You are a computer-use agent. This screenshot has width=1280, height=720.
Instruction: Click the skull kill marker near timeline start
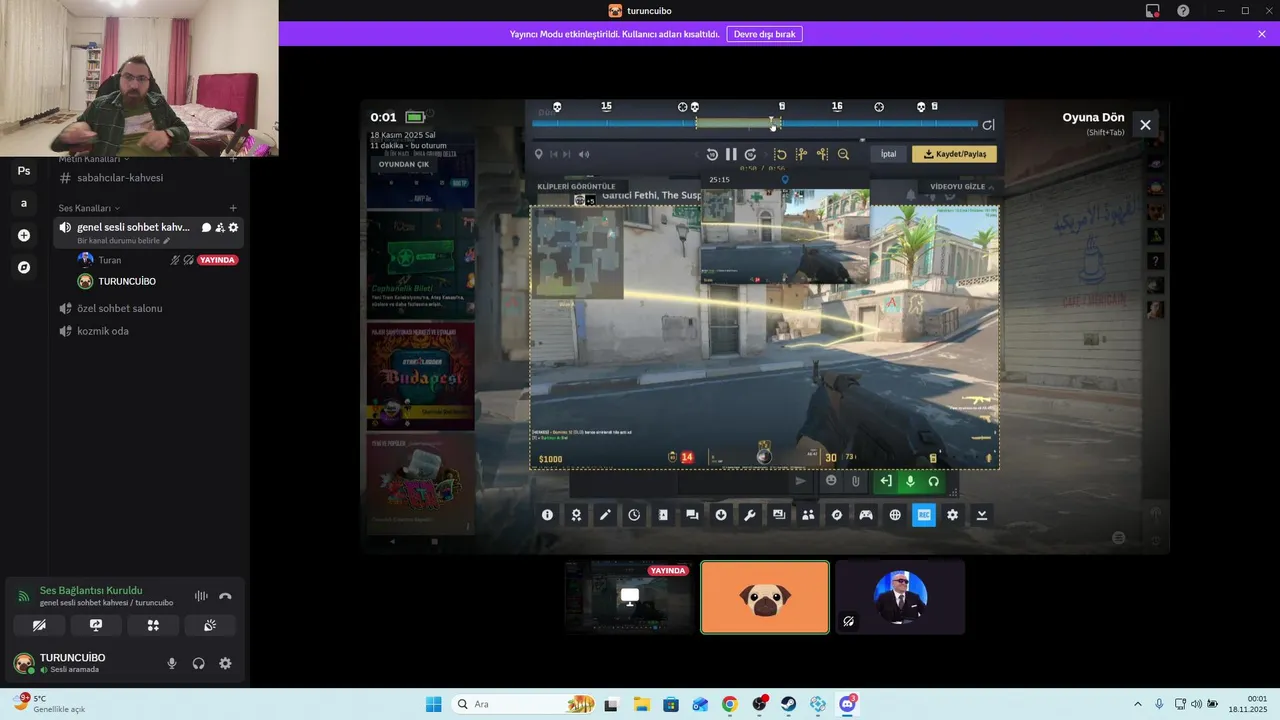pos(557,107)
